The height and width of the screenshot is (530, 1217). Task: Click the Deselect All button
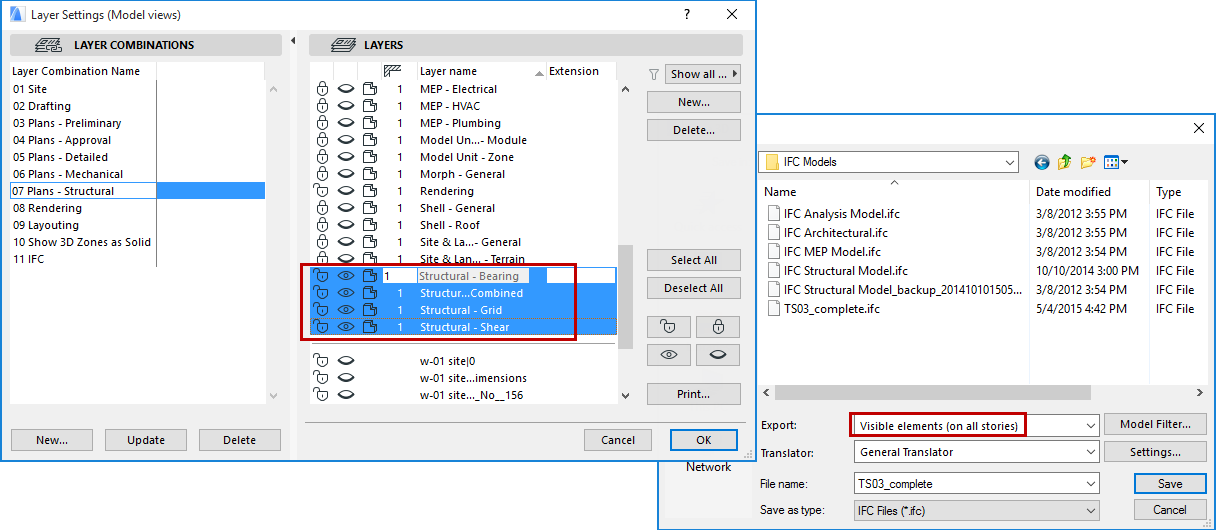694,288
